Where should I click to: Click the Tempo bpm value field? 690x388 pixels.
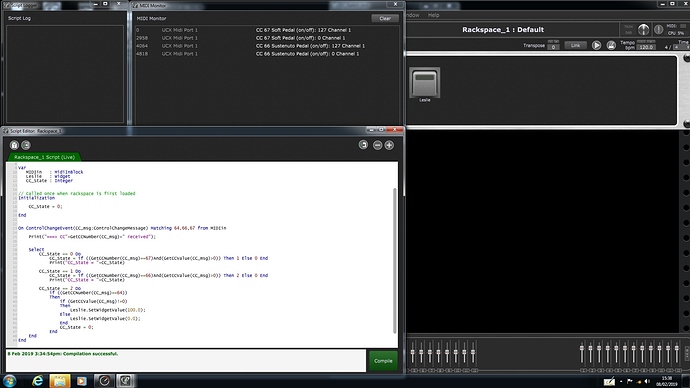pos(646,47)
